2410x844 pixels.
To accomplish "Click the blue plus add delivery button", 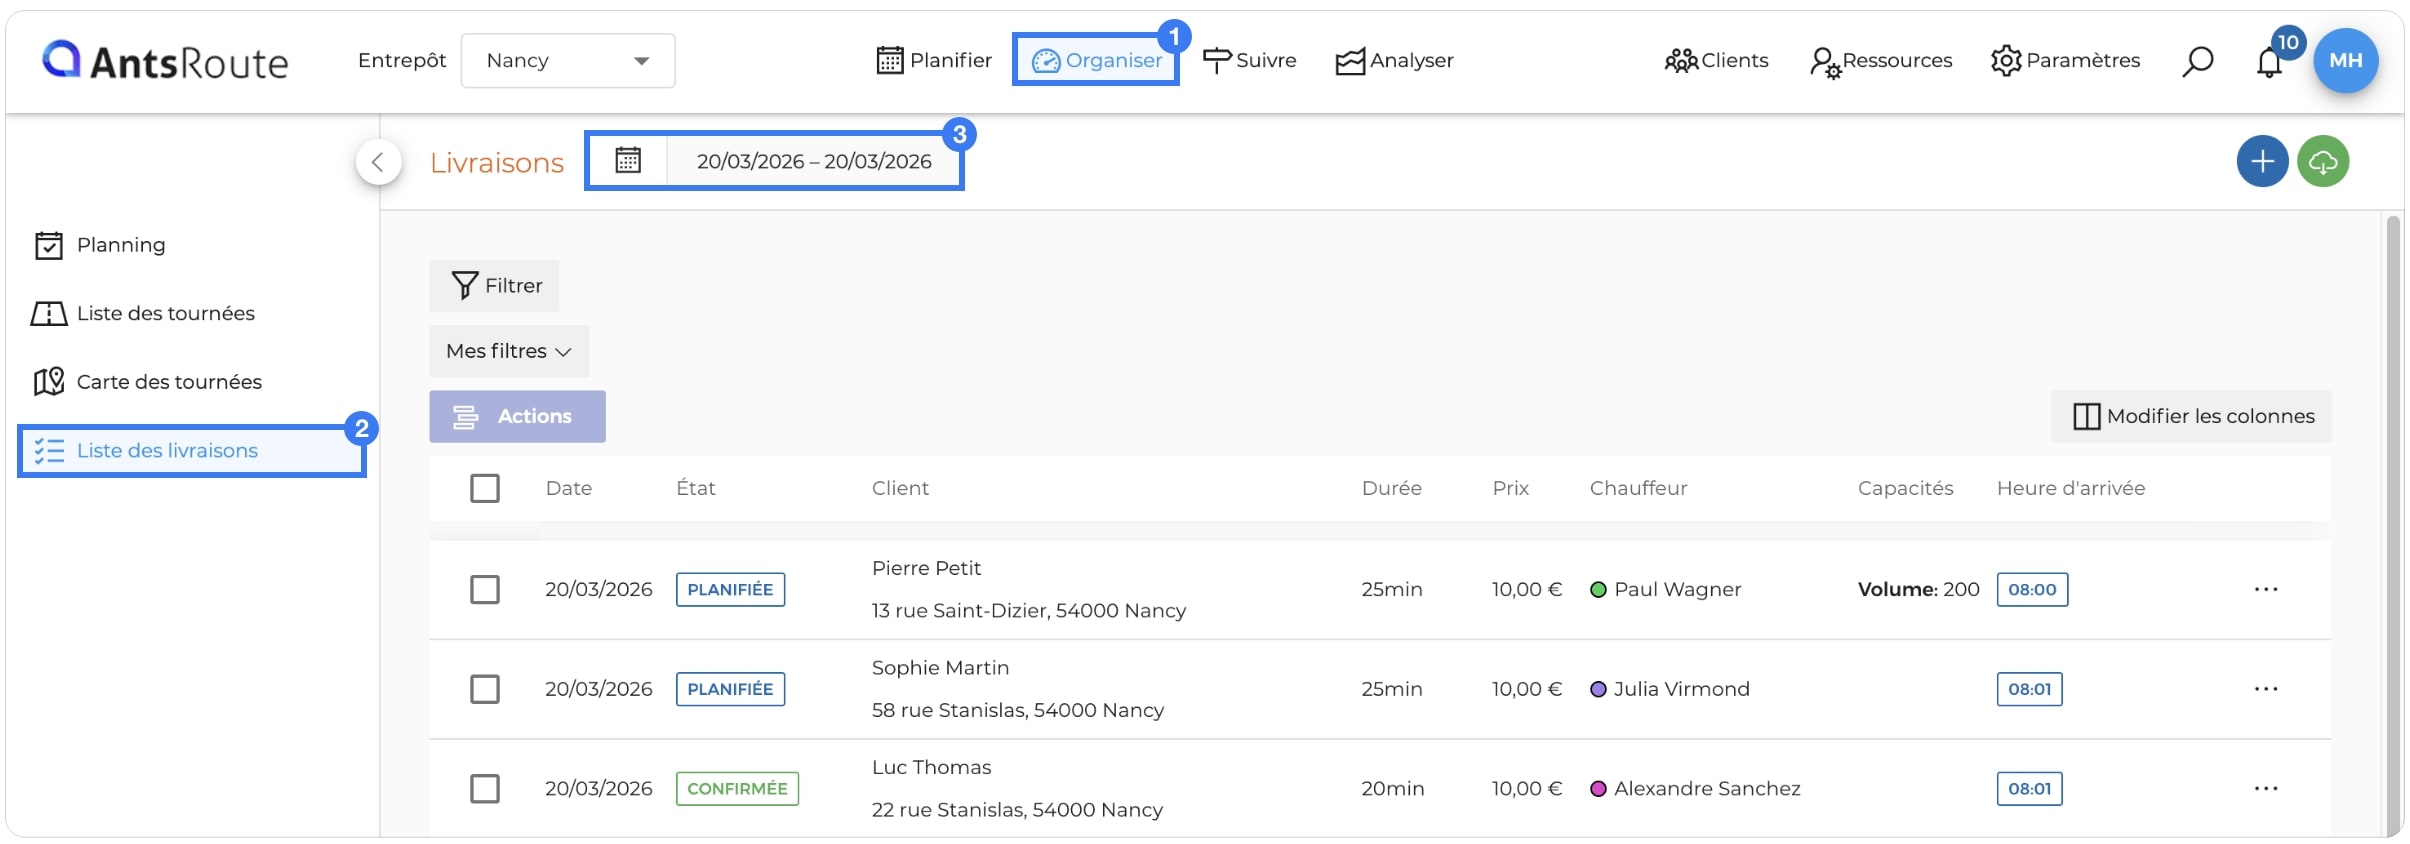I will tap(2262, 161).
